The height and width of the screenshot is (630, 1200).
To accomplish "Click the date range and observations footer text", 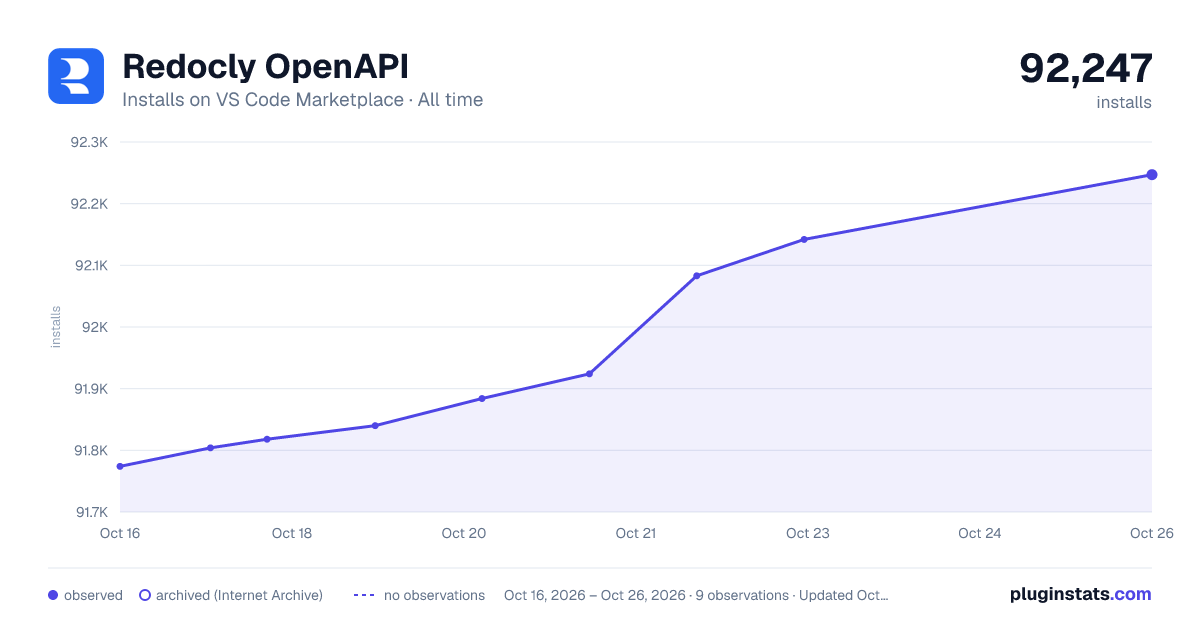I will [696, 595].
